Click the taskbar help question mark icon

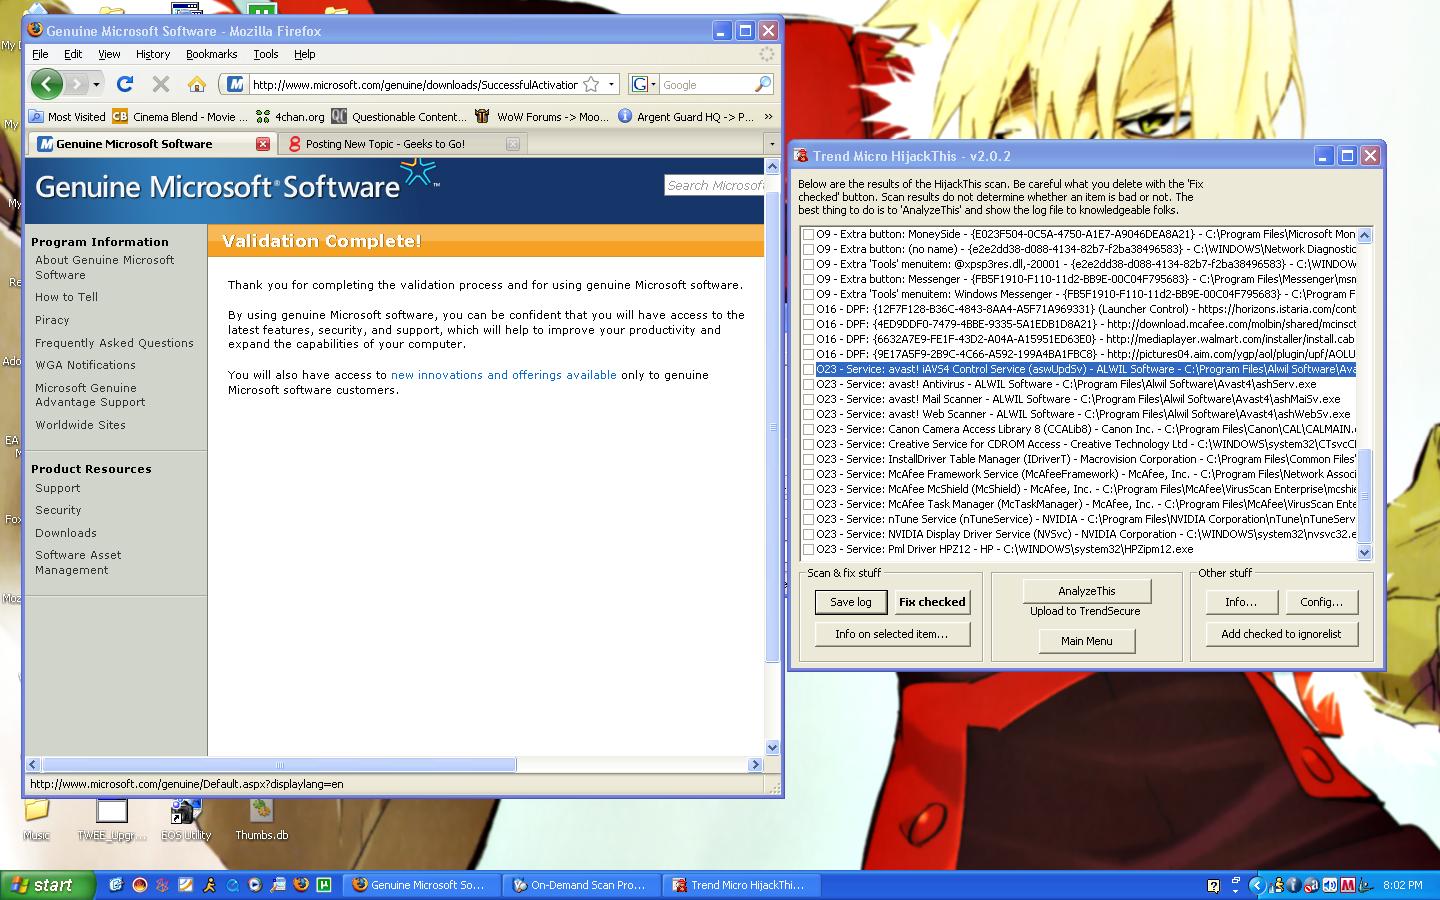tap(1213, 885)
